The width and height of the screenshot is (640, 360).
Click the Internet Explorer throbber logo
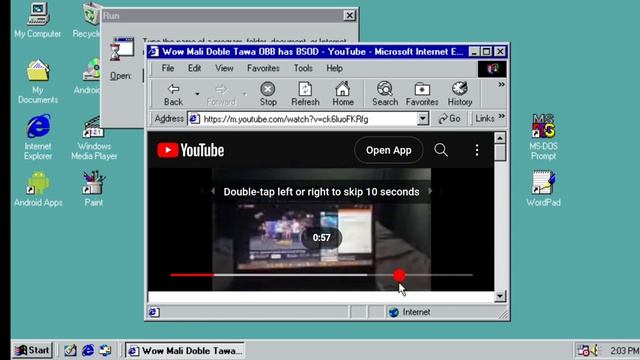(x=492, y=69)
